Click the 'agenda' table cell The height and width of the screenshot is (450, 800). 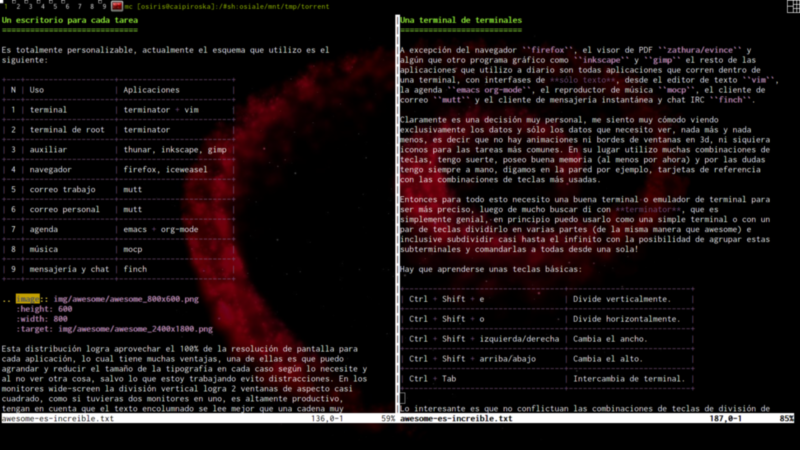click(43, 229)
